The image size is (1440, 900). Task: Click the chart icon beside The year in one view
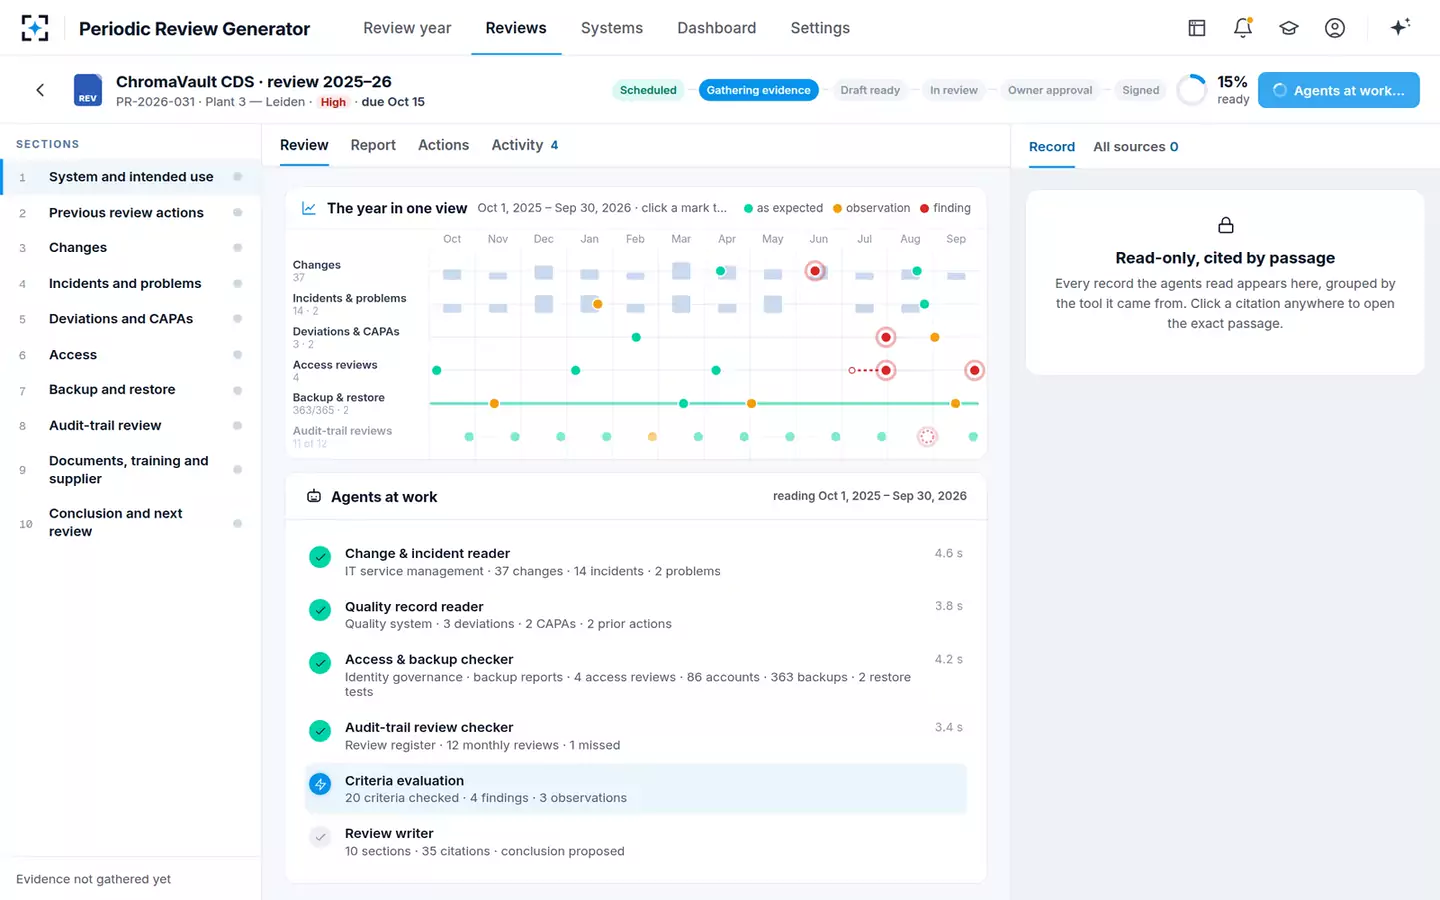[x=309, y=208]
